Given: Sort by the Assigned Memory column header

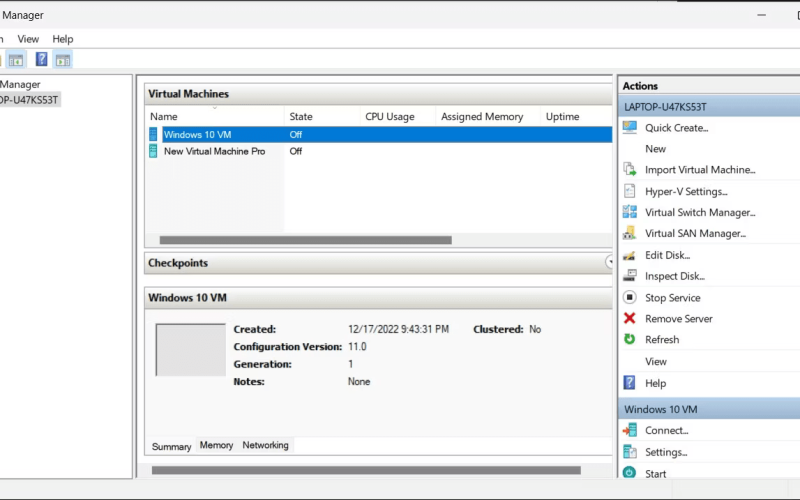Looking at the screenshot, I should tap(488, 116).
